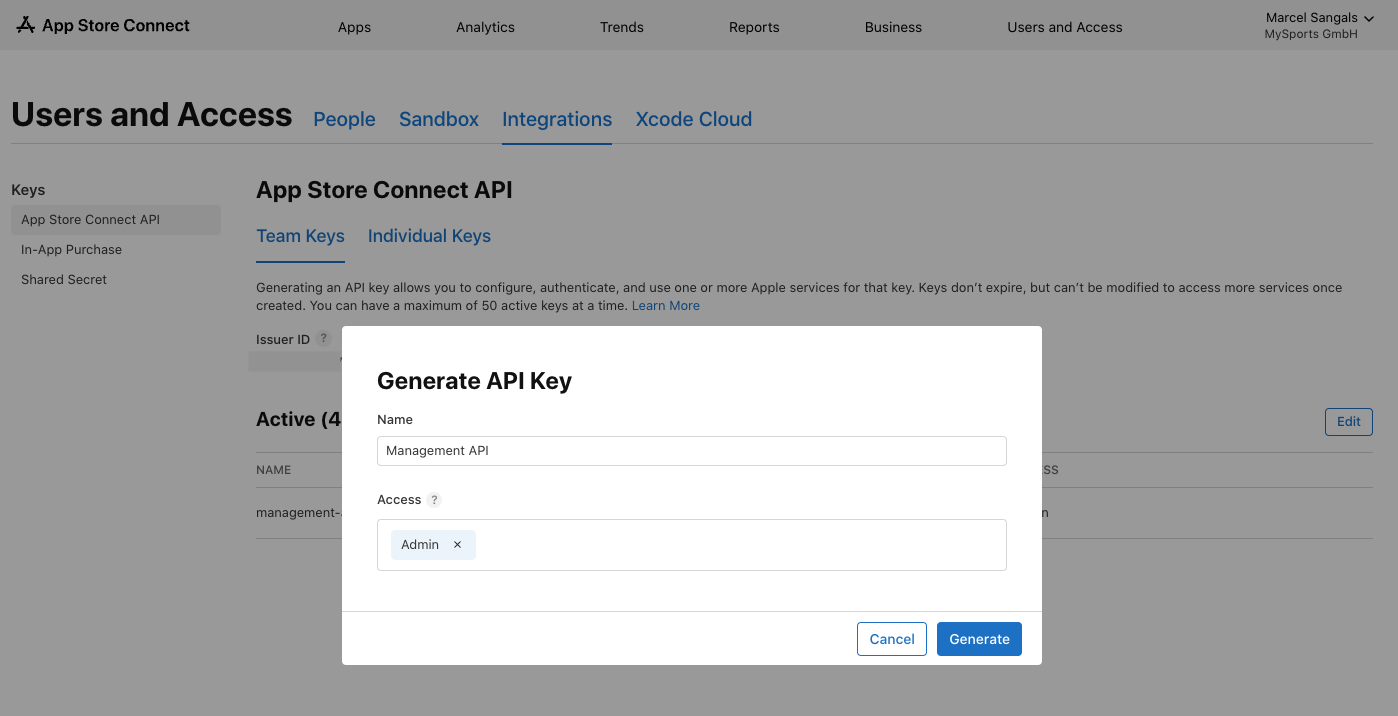The height and width of the screenshot is (716, 1398).
Task: Click the Issuer ID help icon
Action: tap(323, 338)
